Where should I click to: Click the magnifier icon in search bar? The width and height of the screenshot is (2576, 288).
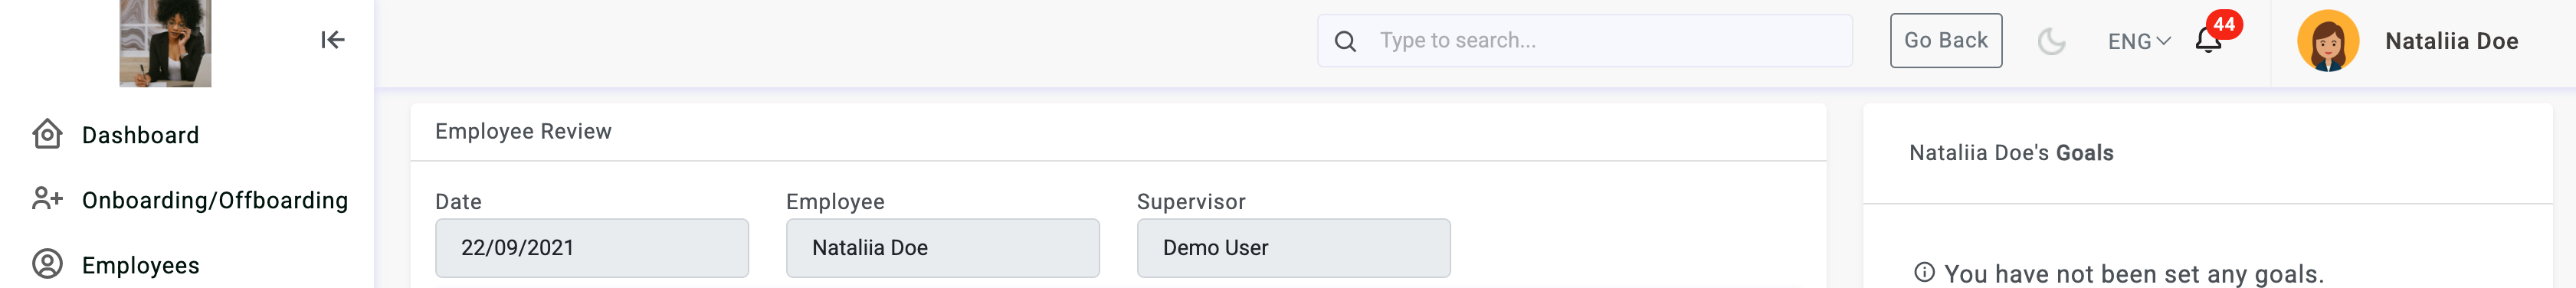1345,41
